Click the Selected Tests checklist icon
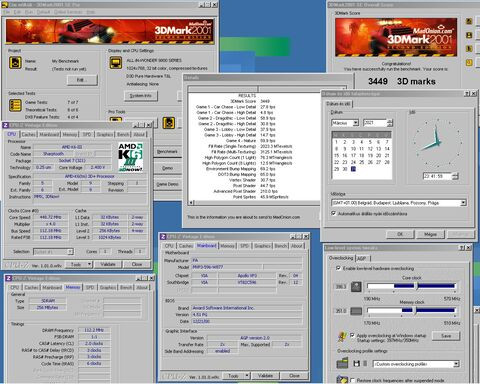Image resolution: width=480 pixels, height=384 pixels. 15,105
